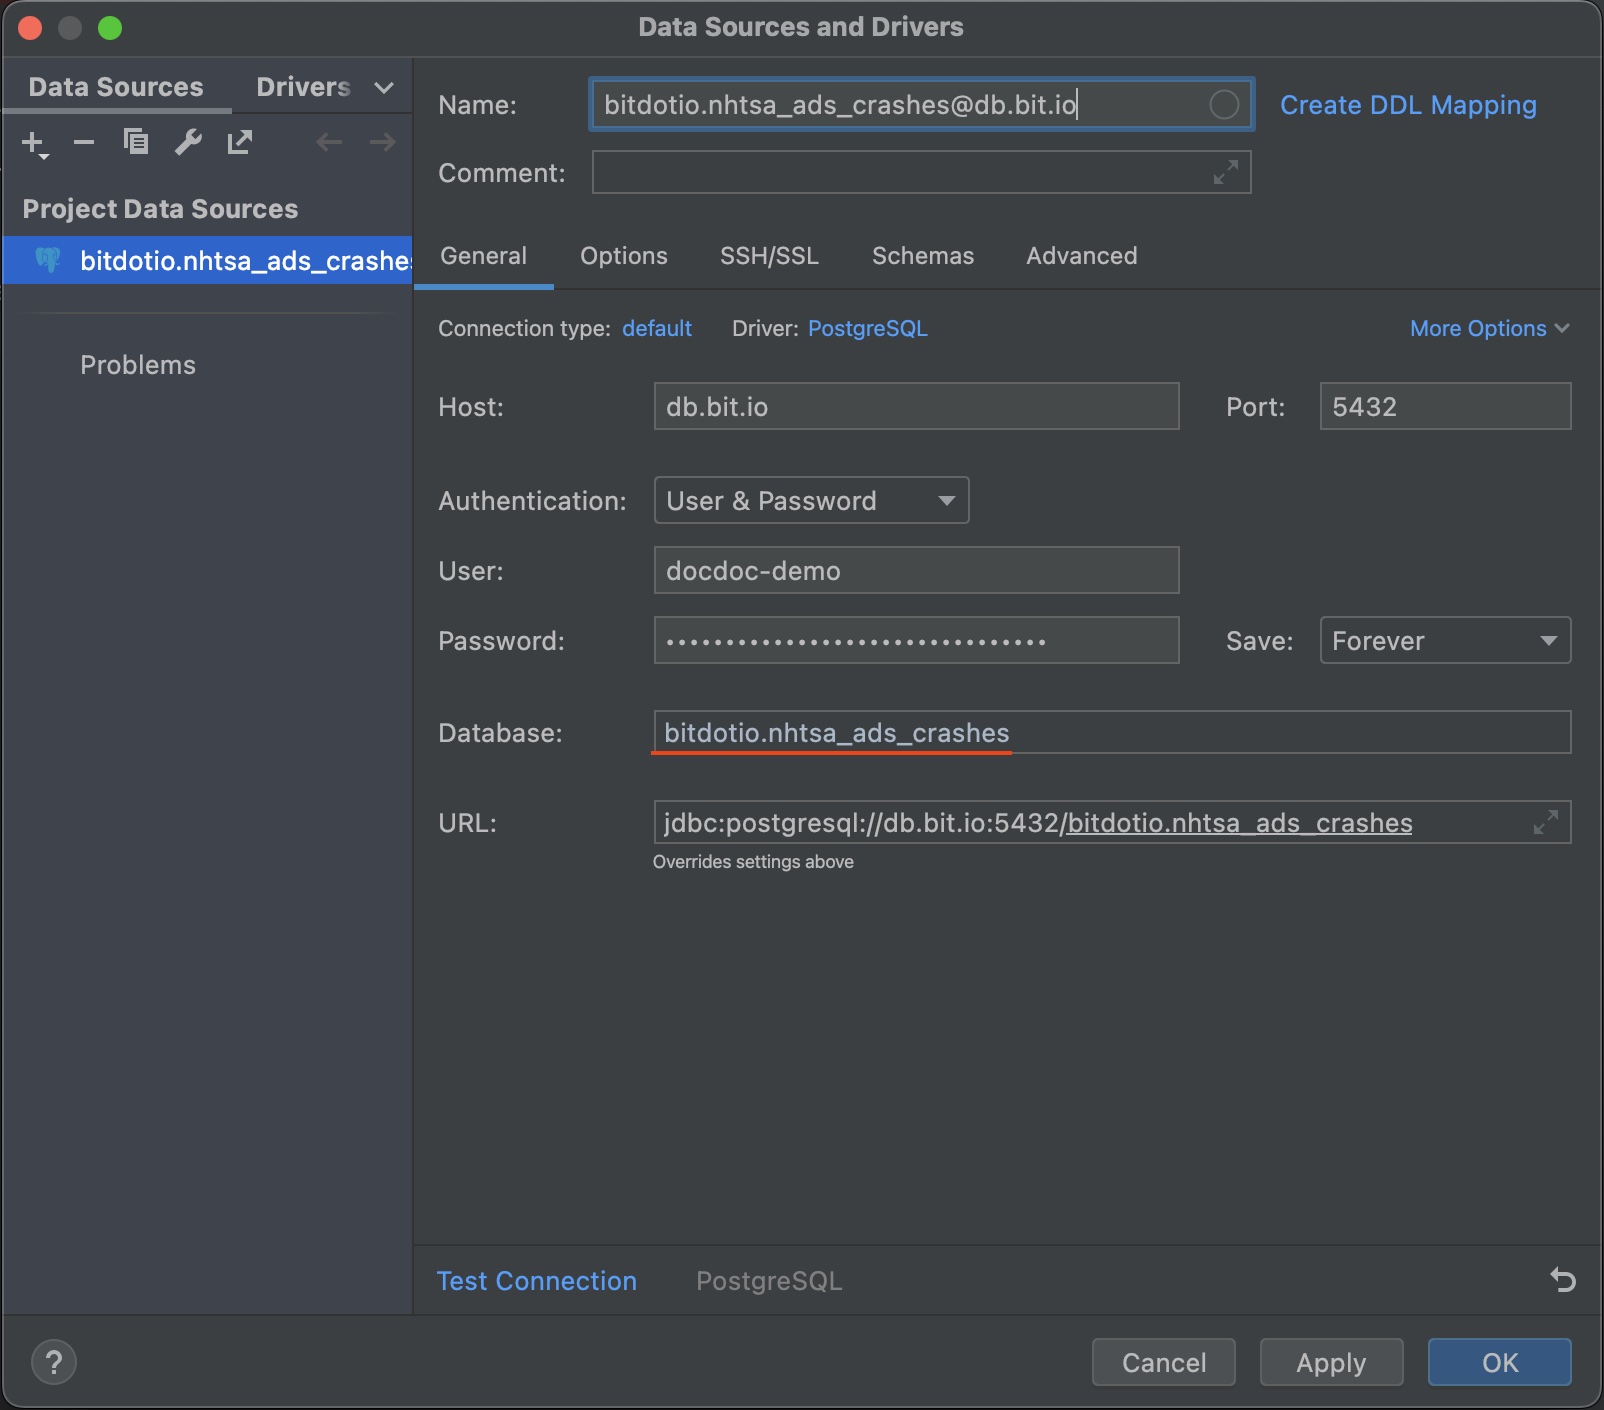
Task: Click the Create DDL Mapping link
Action: click(x=1408, y=105)
